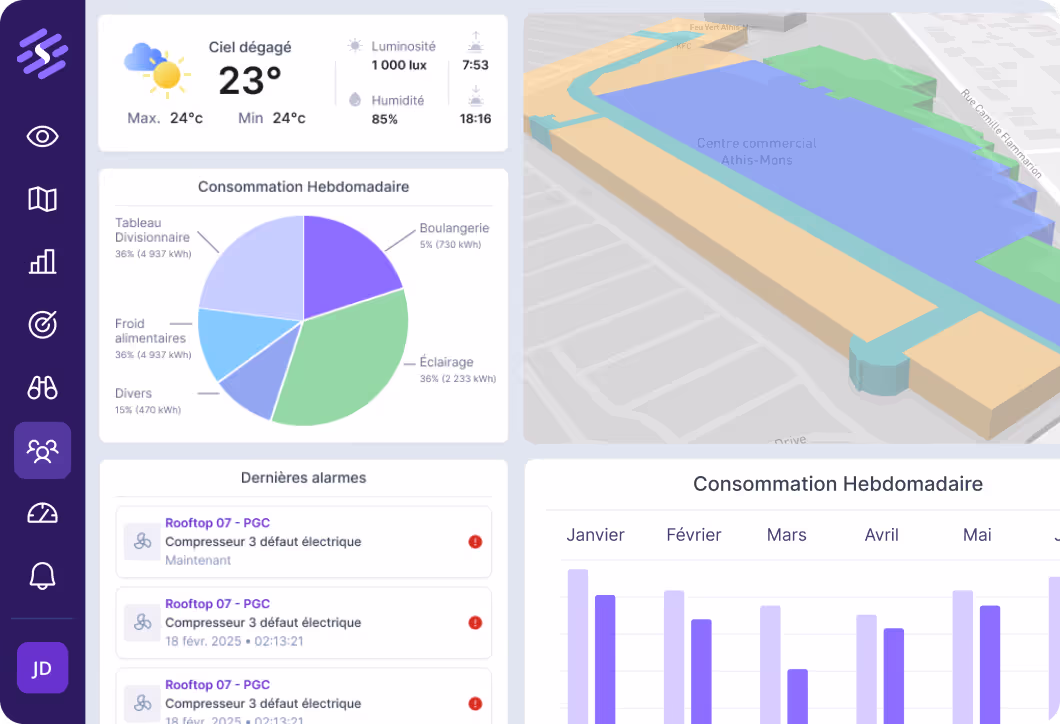Select the Février month label
This screenshot has width=1060, height=724.
pyautogui.click(x=694, y=535)
